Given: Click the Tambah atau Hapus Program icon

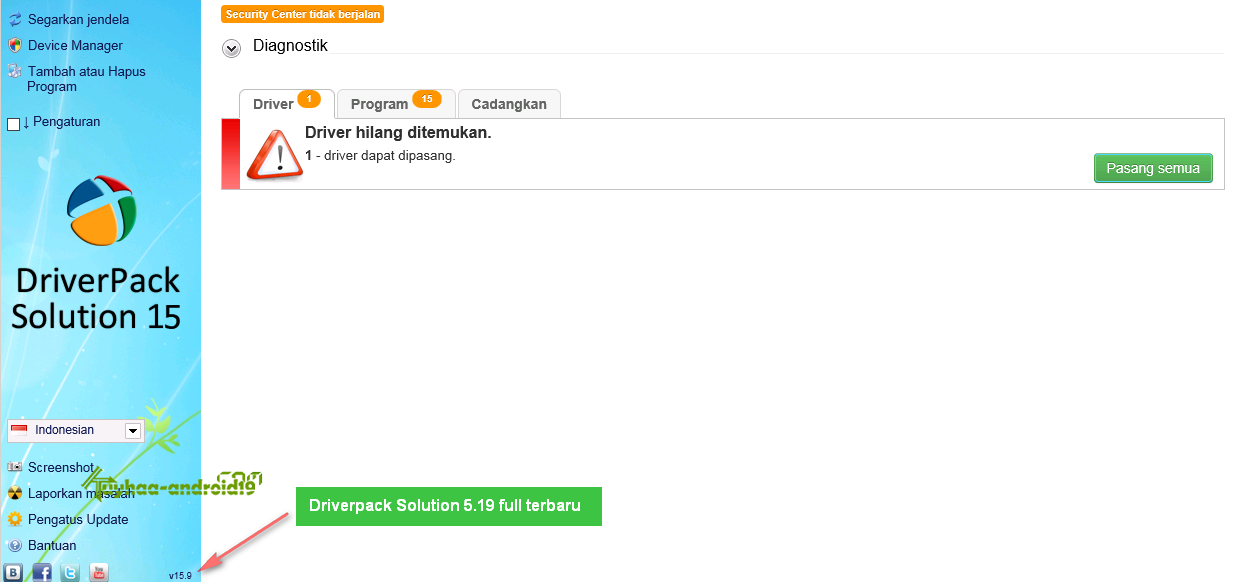Looking at the screenshot, I should (x=13, y=71).
